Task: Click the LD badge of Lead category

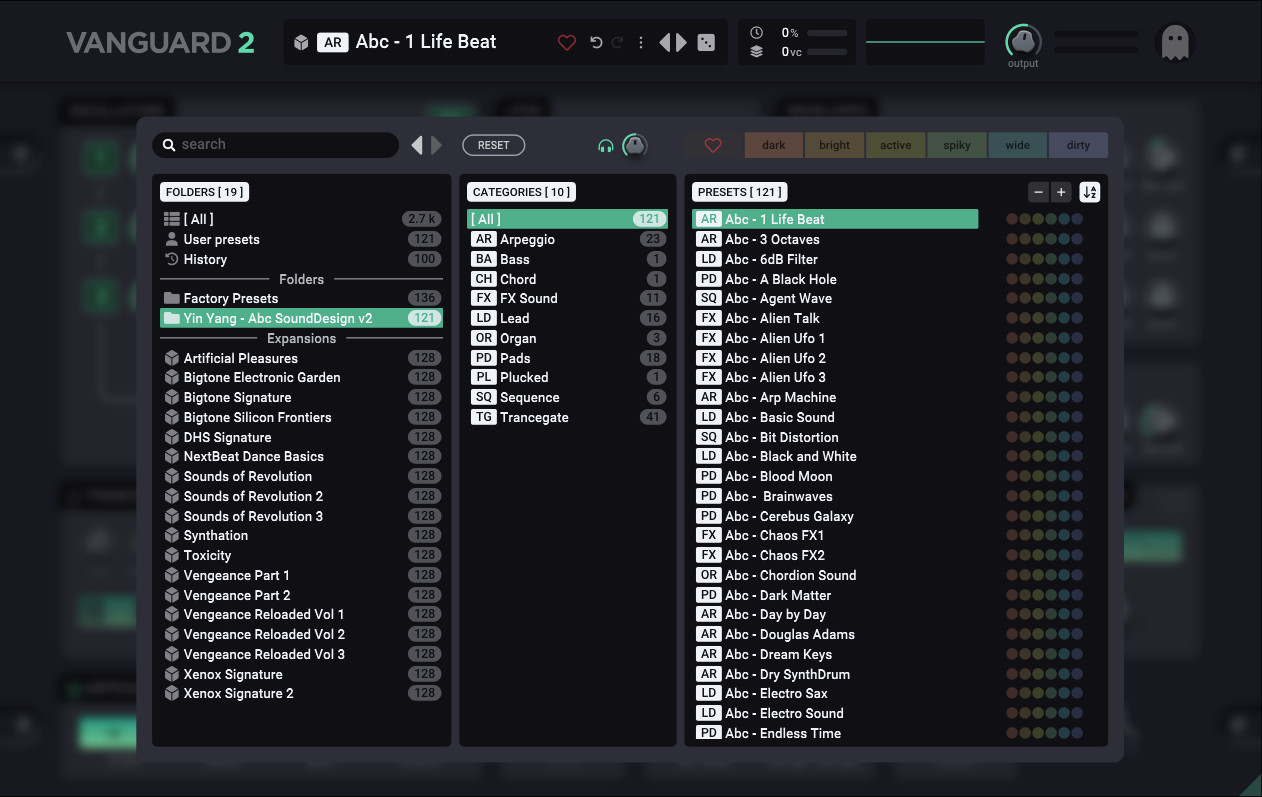Action: 484,318
